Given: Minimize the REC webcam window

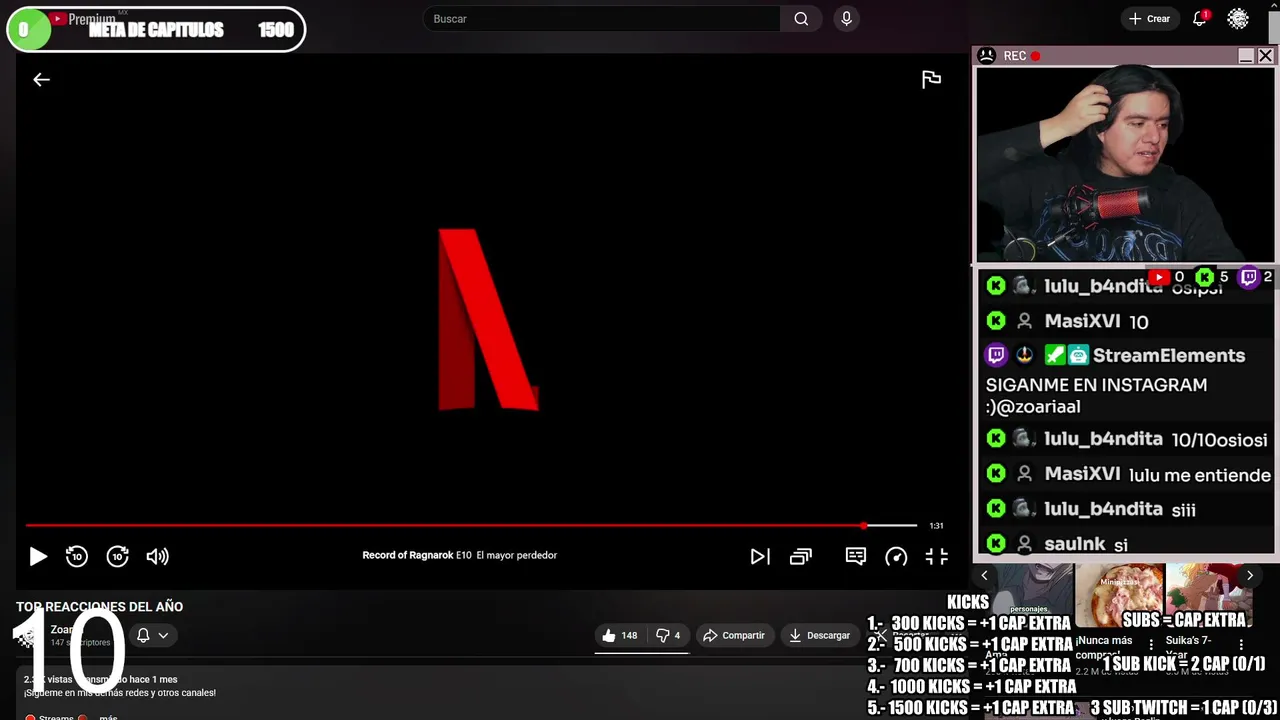Looking at the screenshot, I should 1246,56.
